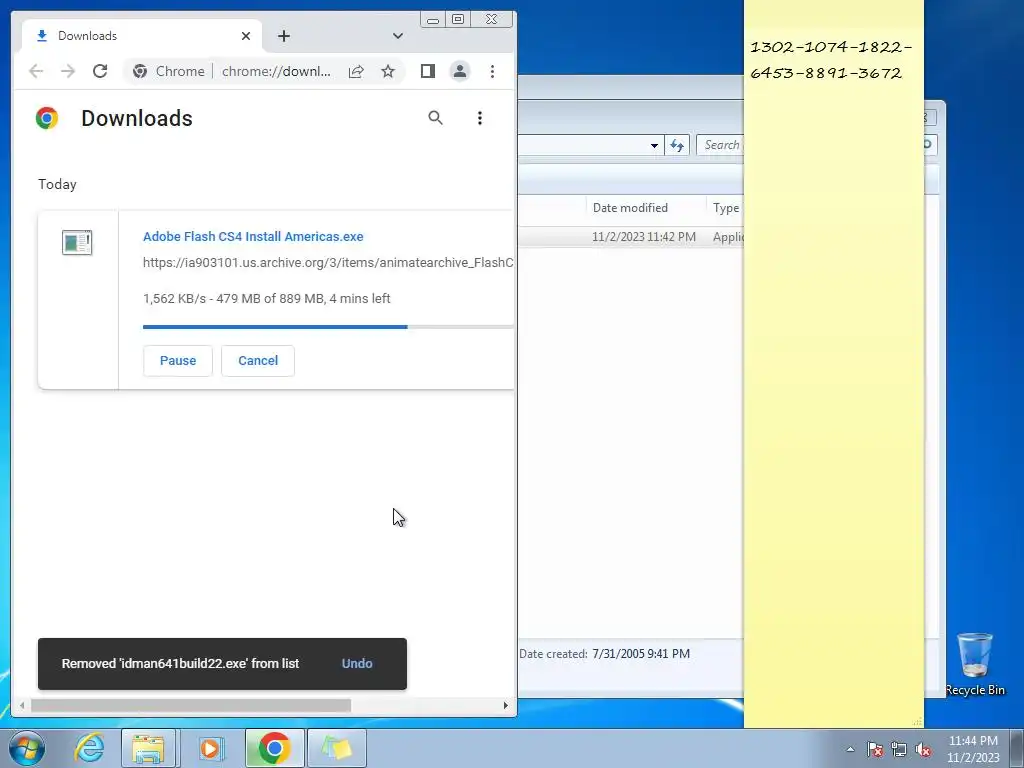Bookmark this tab with the star icon
This screenshot has width=1024, height=768.
point(388,71)
